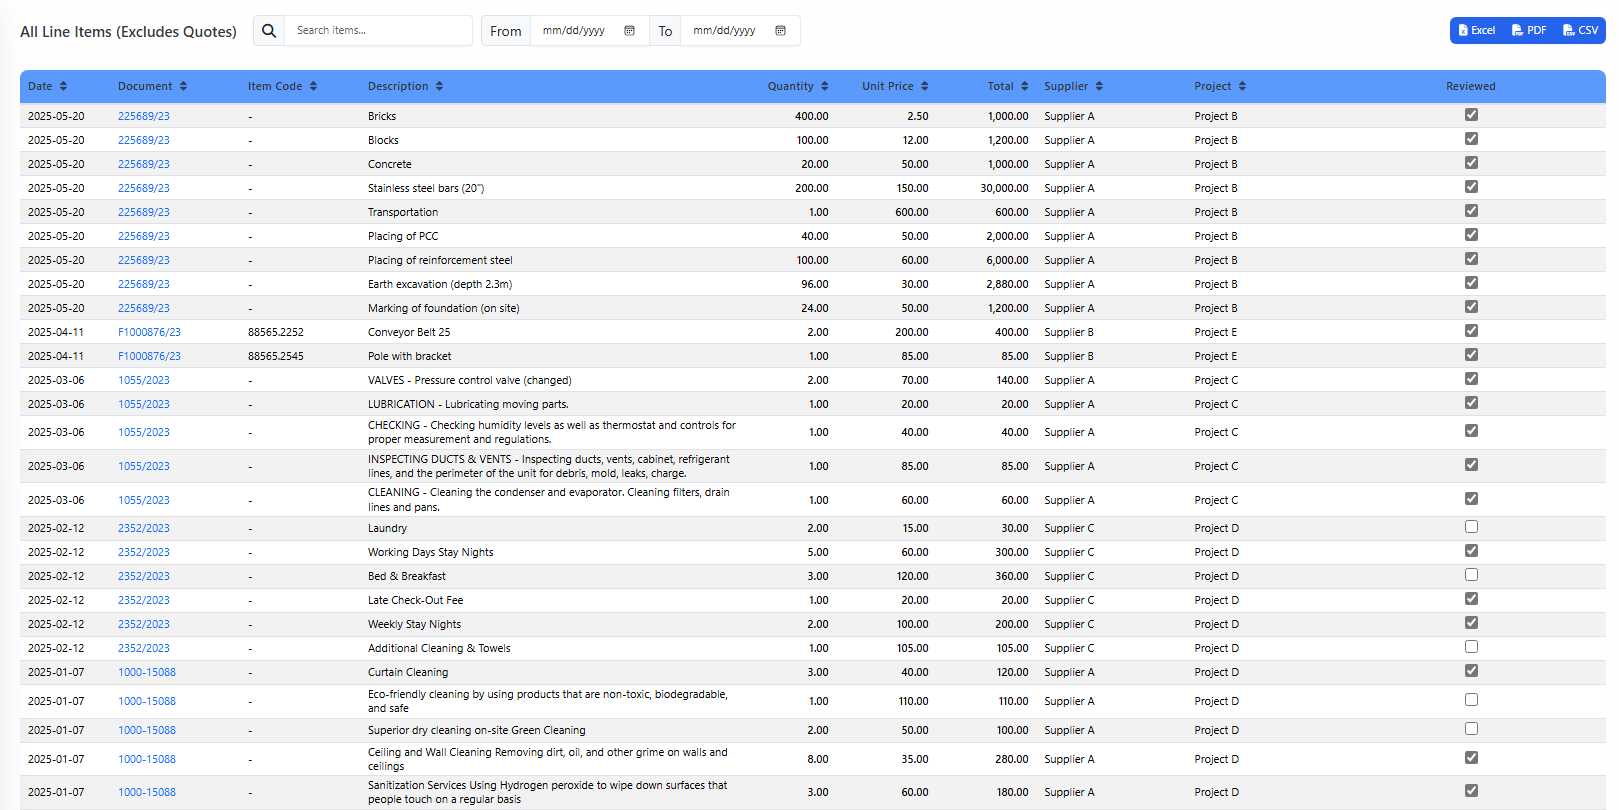Click the Reviewed column header
This screenshot has width=1619, height=810.
[x=1471, y=86]
